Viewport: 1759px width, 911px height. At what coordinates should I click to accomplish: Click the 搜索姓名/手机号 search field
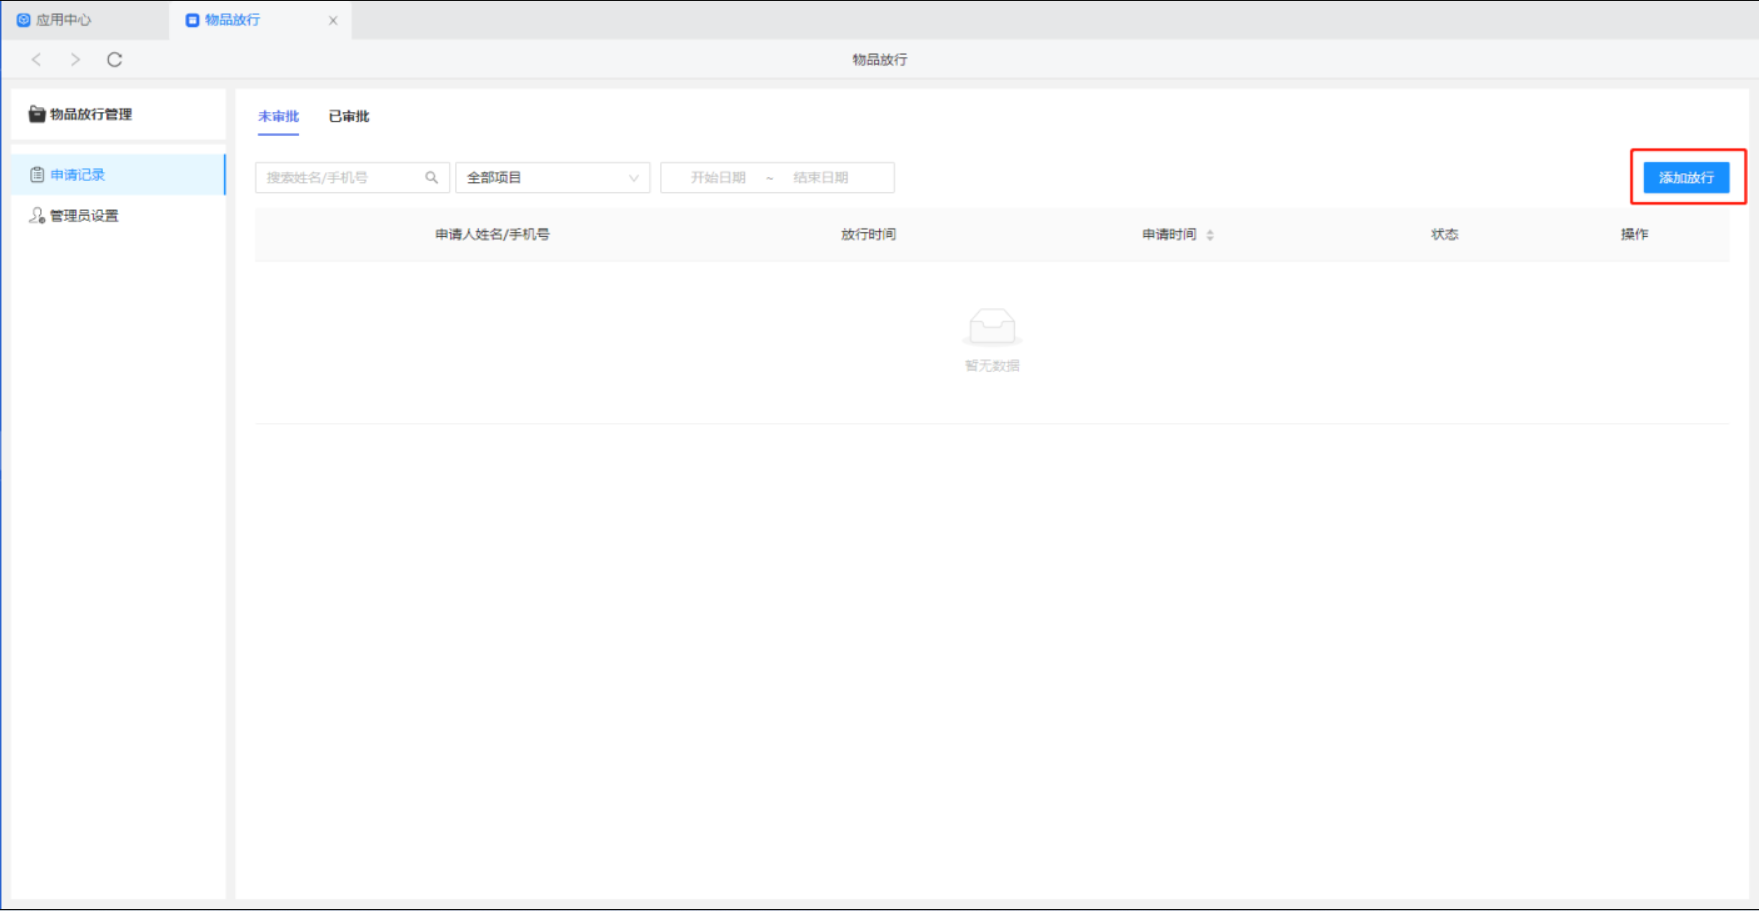click(x=338, y=178)
